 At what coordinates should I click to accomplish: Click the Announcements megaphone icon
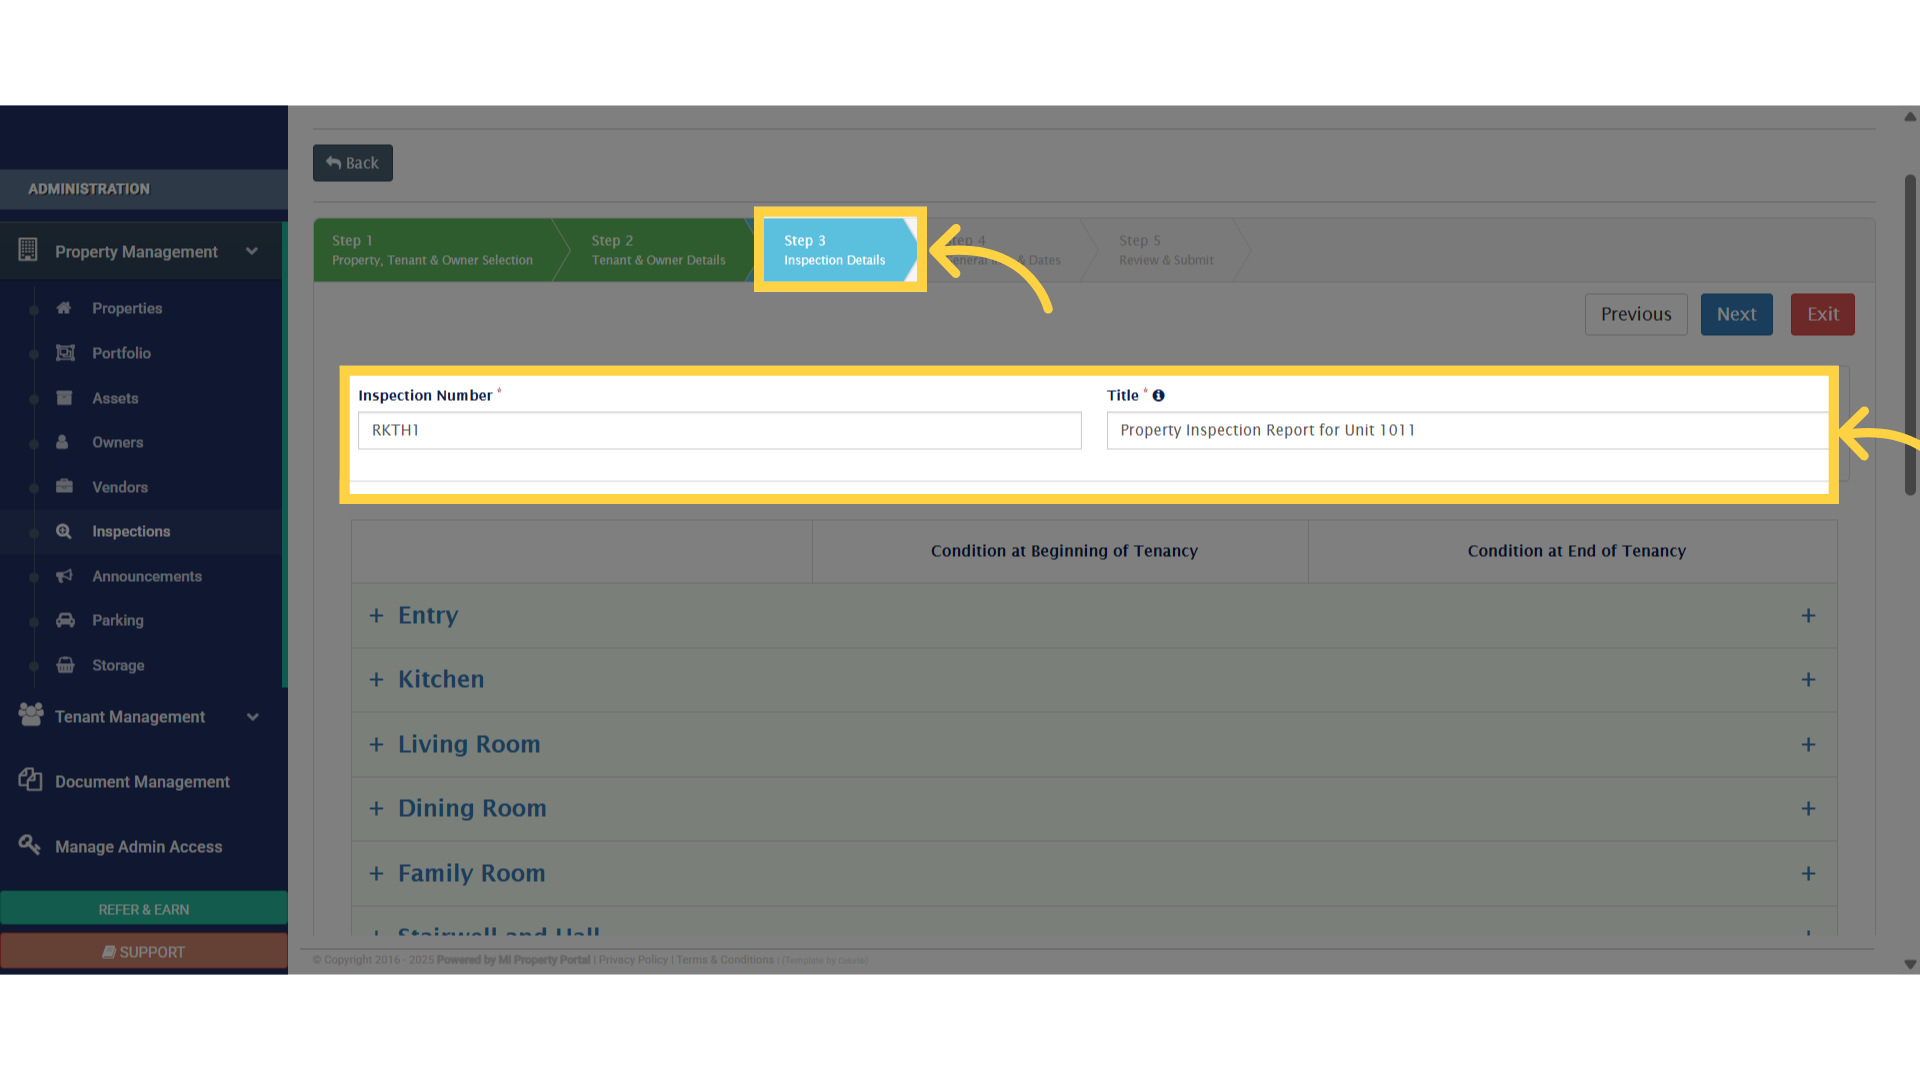(65, 576)
